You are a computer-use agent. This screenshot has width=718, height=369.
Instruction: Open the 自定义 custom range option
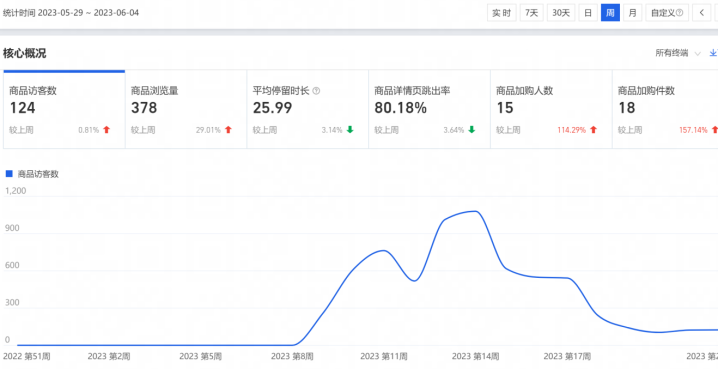point(667,13)
